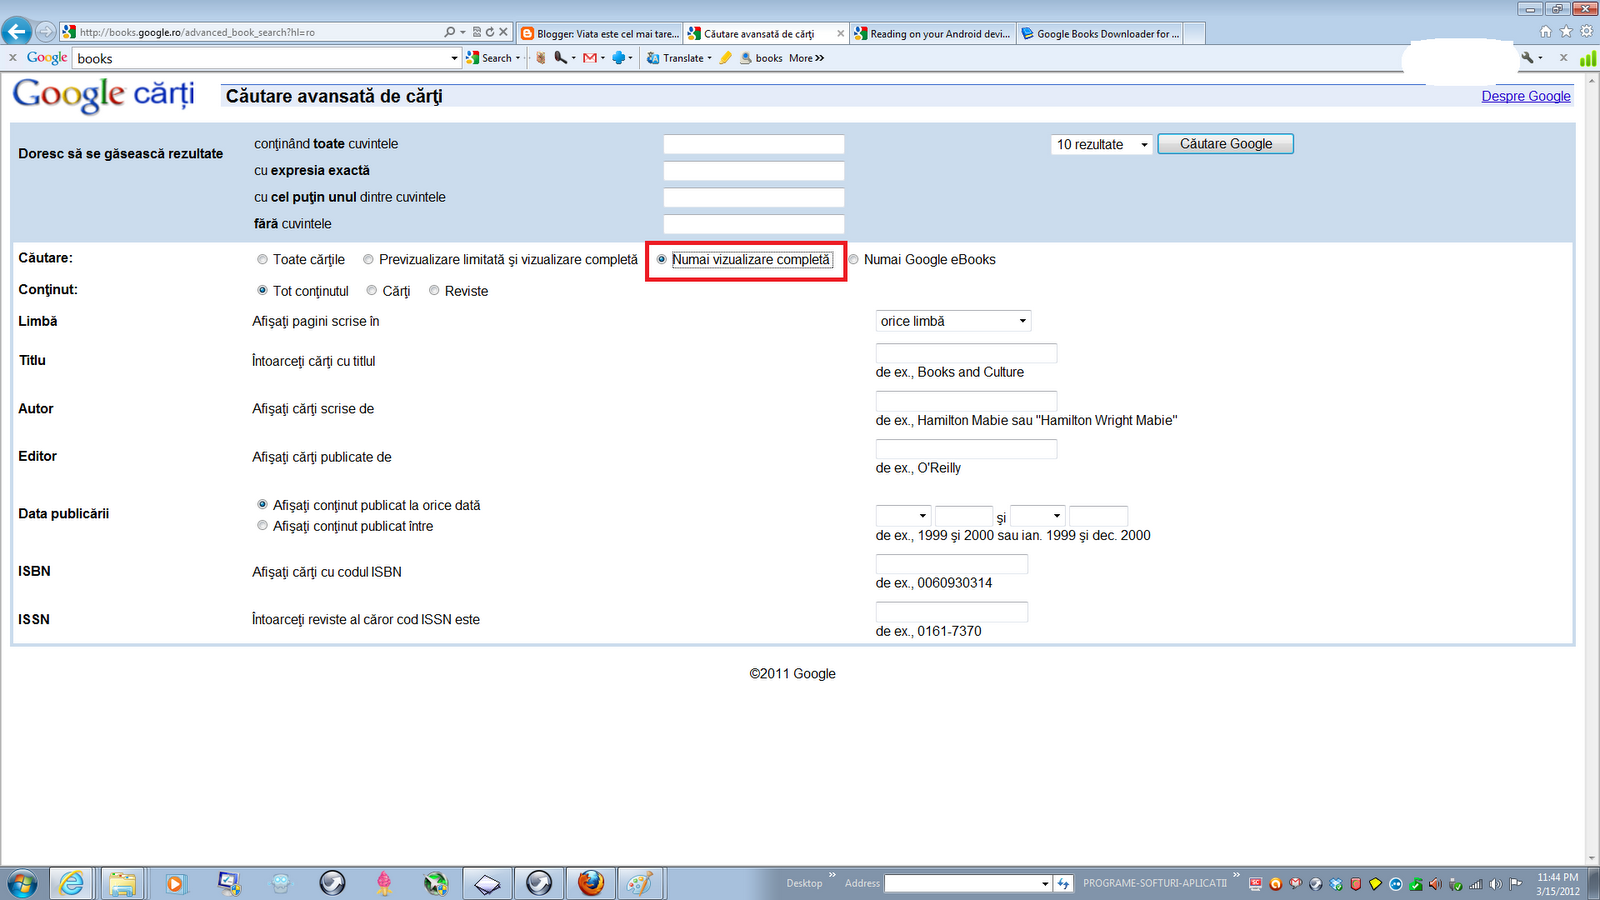Click the volume speaker icon in system tray
This screenshot has width=1600, height=900.
point(1496,884)
